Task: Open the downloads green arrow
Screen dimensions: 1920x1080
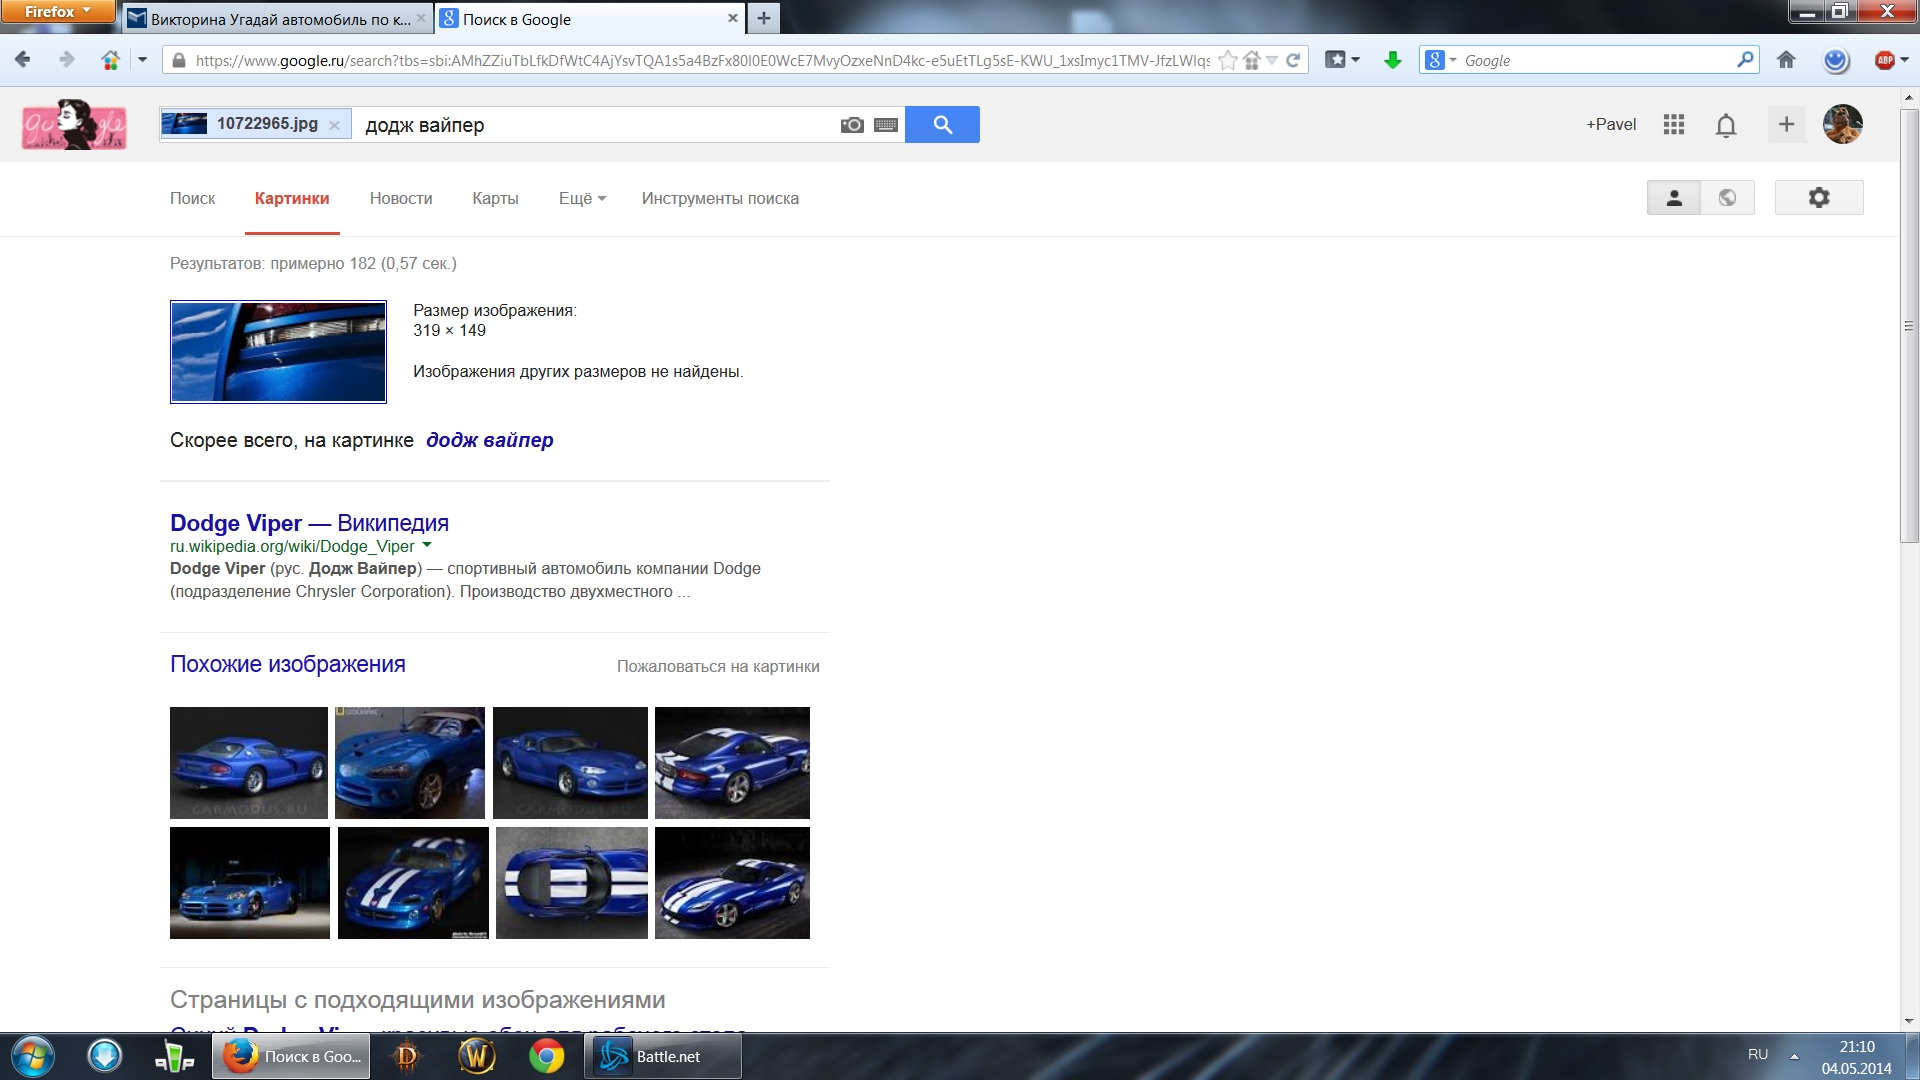Action: point(1392,60)
